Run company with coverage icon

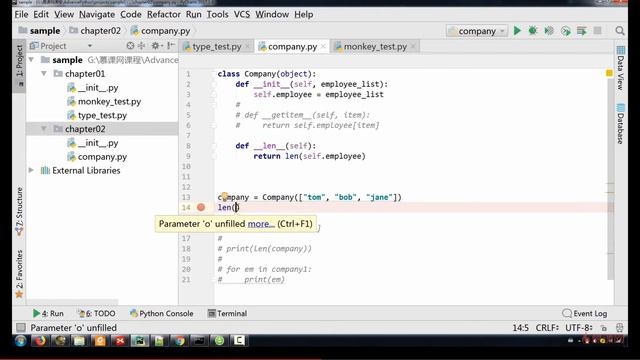tap(549, 31)
